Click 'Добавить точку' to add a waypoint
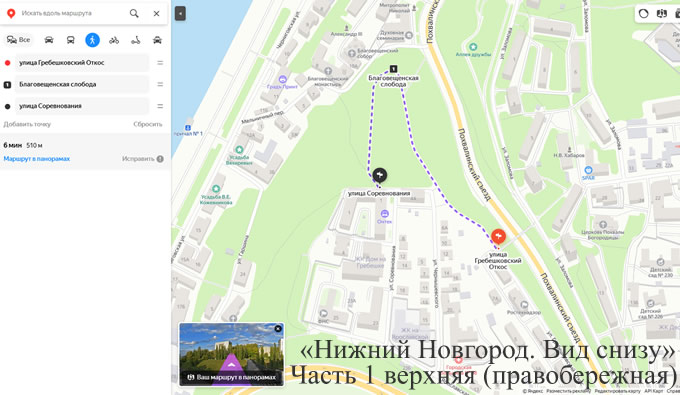680x395 pixels. pos(27,124)
